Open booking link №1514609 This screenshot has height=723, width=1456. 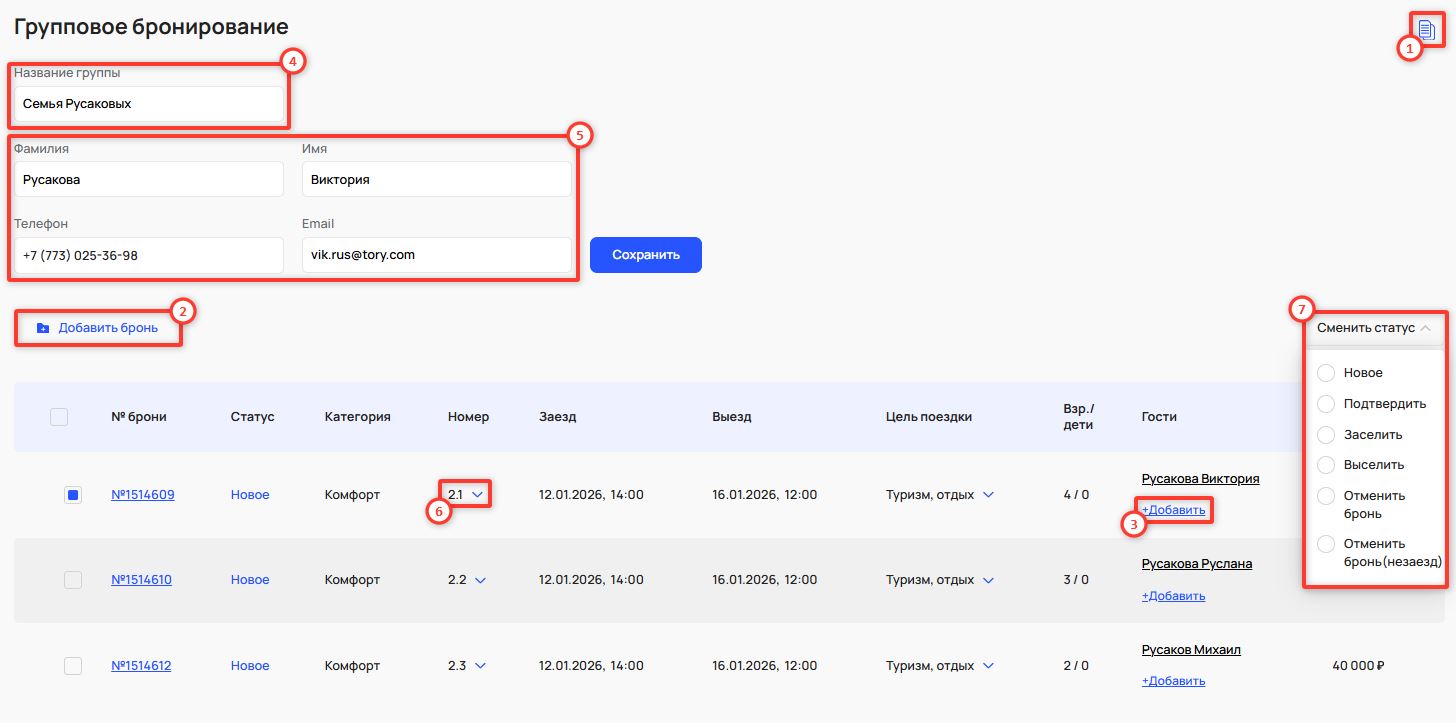142,495
